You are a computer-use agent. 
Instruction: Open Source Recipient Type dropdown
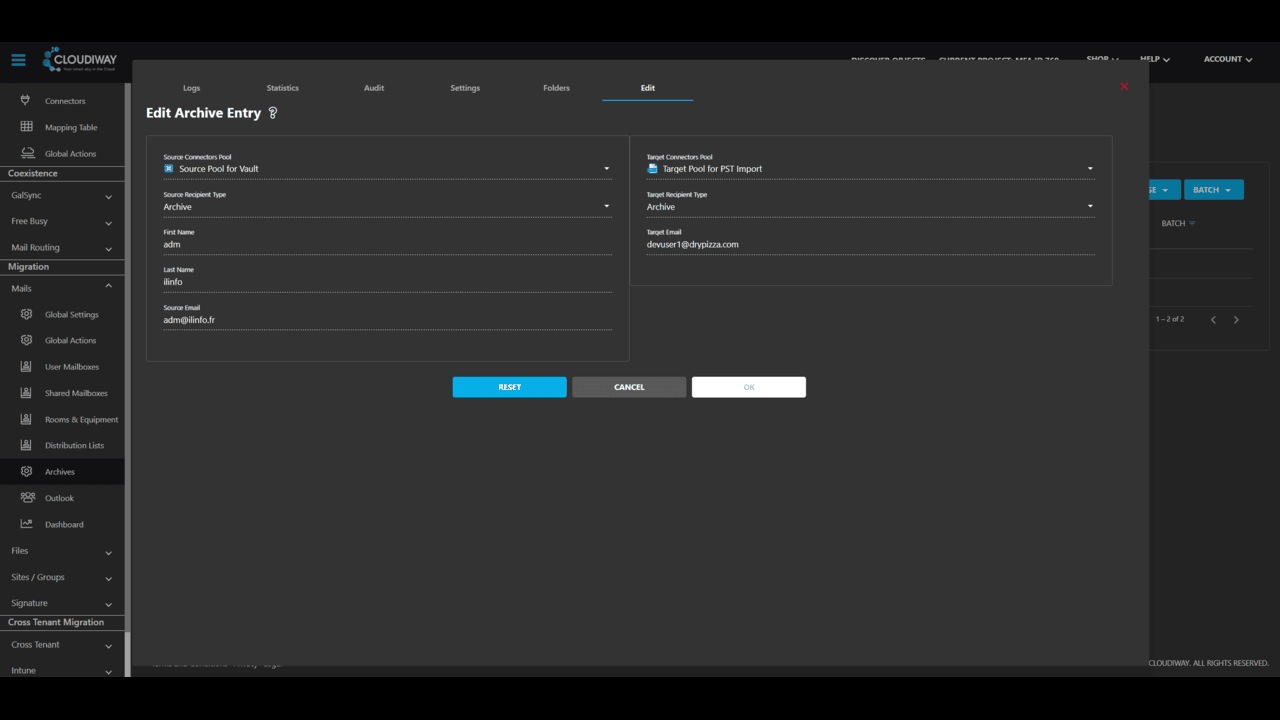(388, 207)
